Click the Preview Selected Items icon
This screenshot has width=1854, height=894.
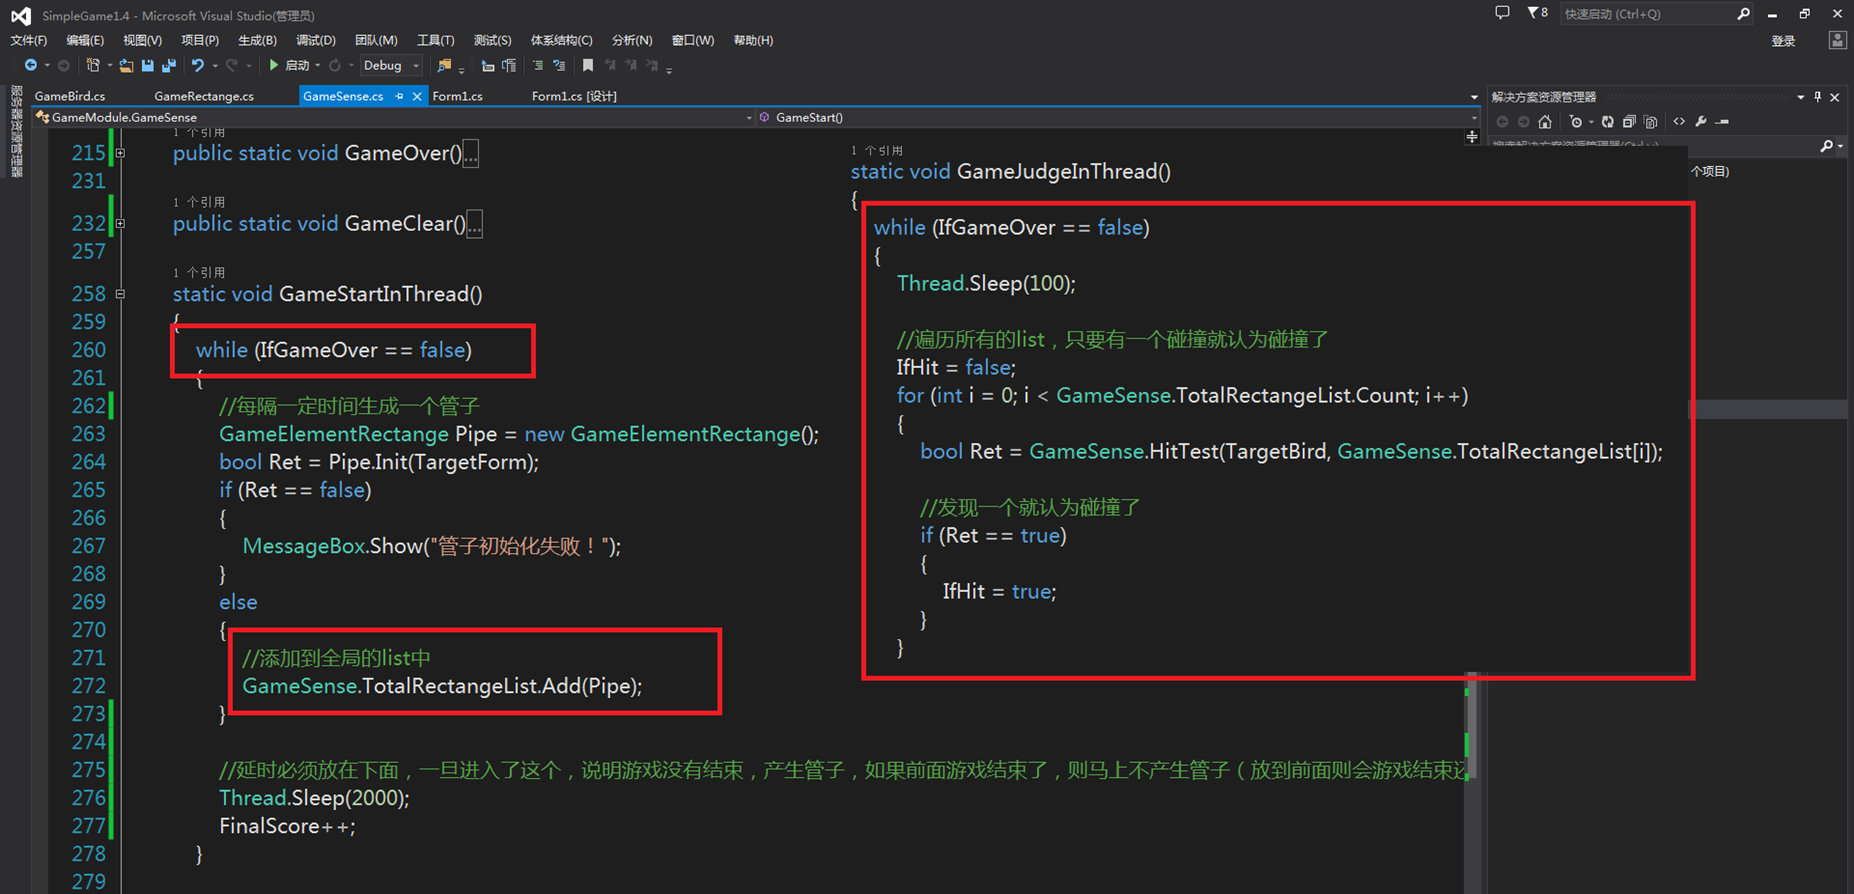pyautogui.click(x=1722, y=122)
